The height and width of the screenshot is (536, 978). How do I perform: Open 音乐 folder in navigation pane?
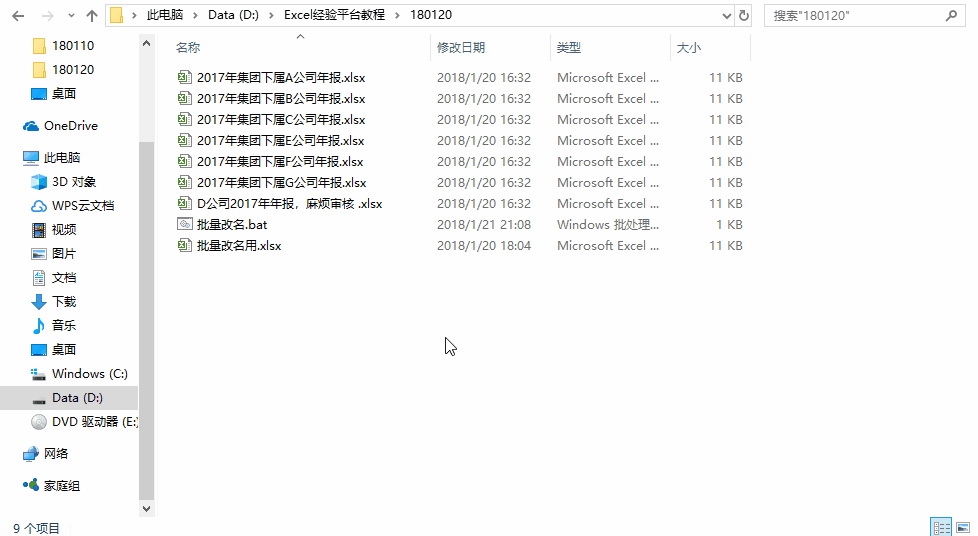tap(64, 326)
